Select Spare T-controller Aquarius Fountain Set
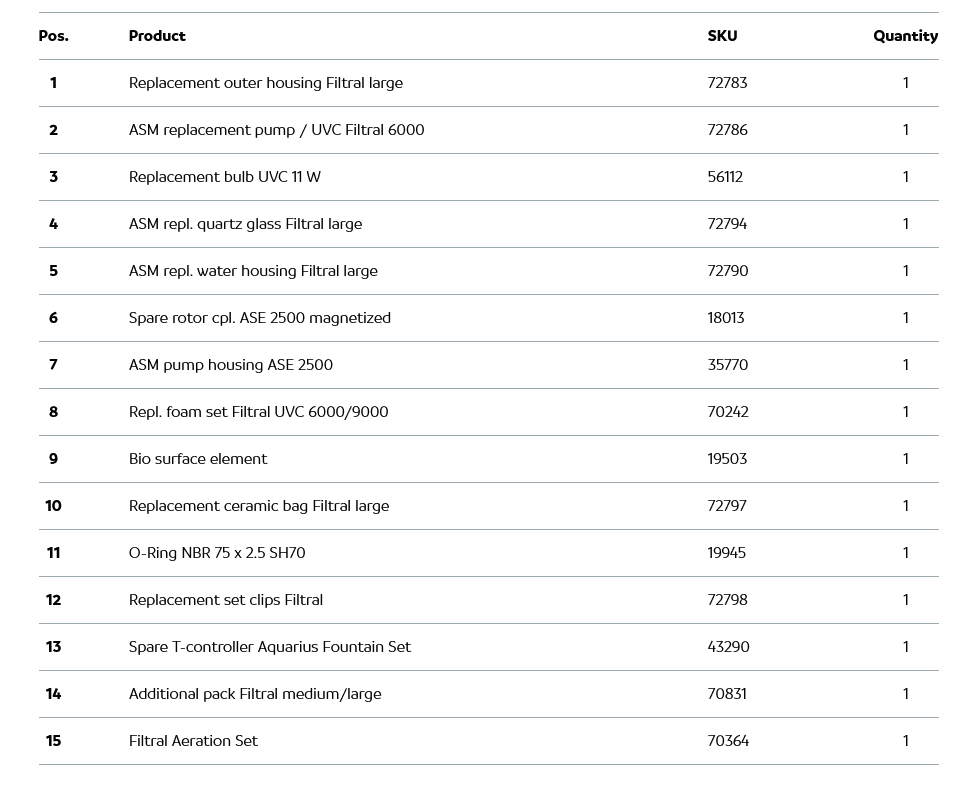The image size is (967, 788). point(270,647)
